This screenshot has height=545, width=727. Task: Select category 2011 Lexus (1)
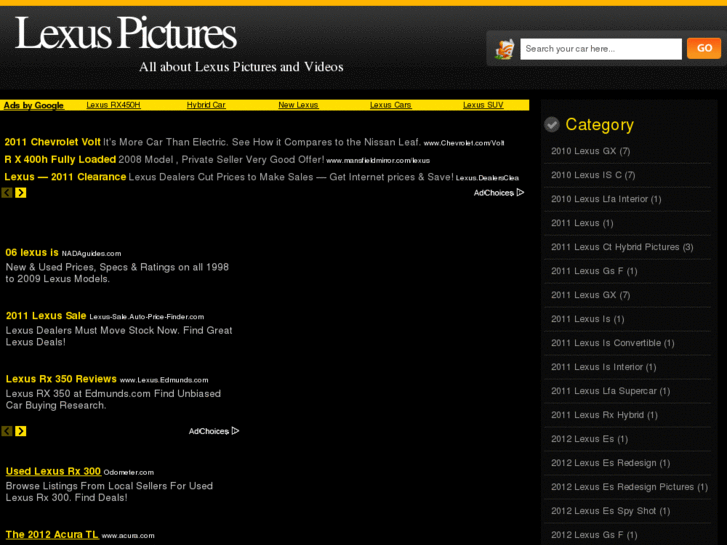[582, 223]
